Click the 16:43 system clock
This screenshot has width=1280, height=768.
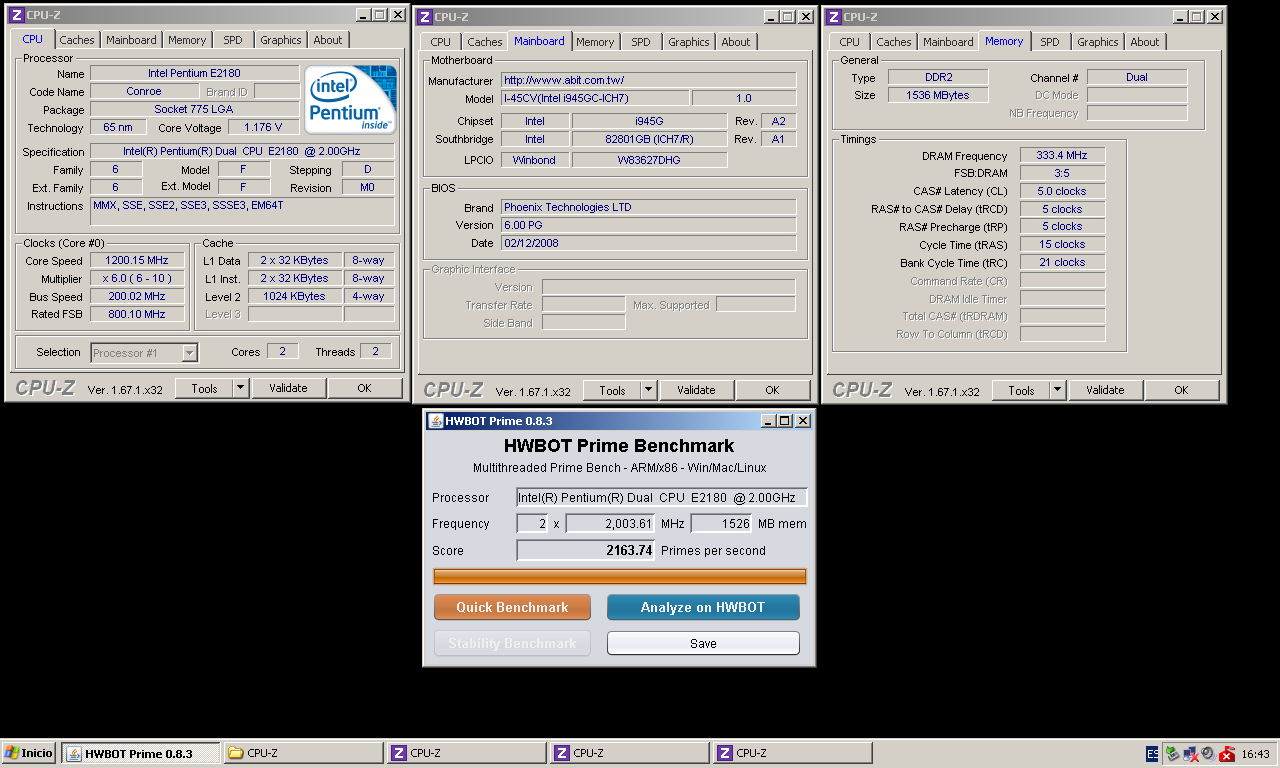tap(1255, 754)
